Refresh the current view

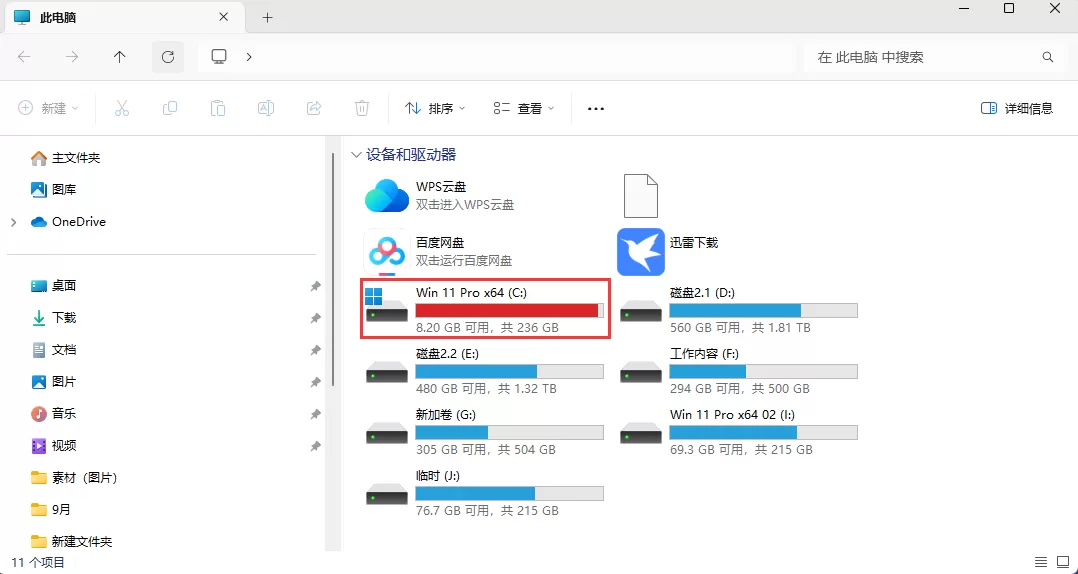(x=168, y=57)
